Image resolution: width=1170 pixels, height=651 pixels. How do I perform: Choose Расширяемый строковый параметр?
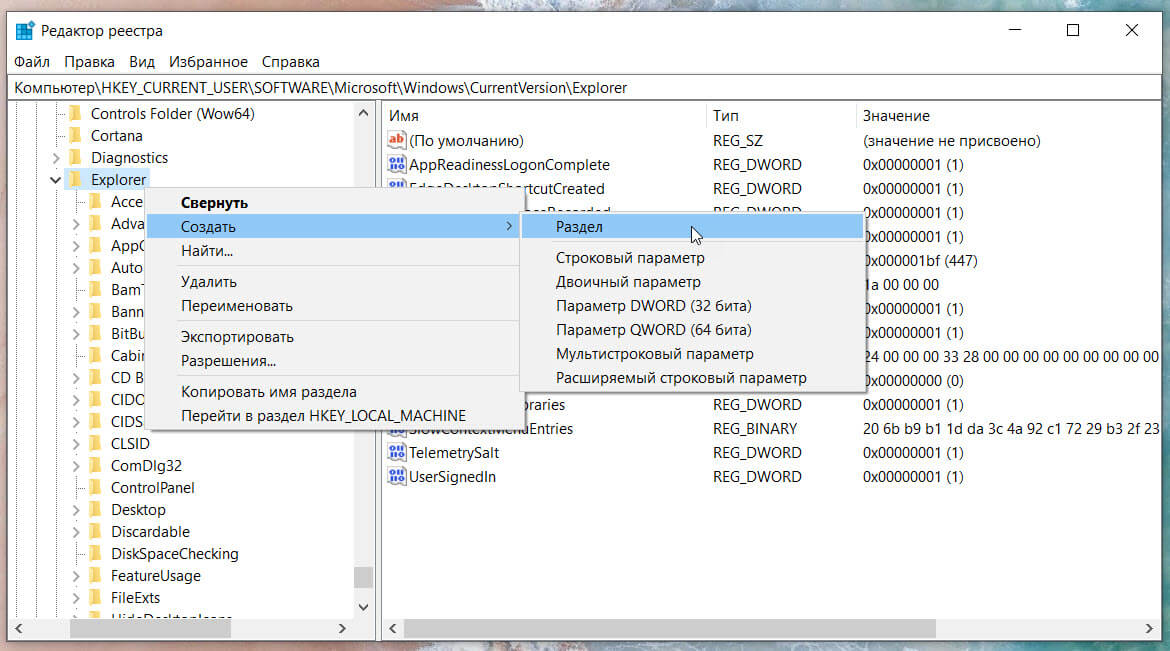692,377
